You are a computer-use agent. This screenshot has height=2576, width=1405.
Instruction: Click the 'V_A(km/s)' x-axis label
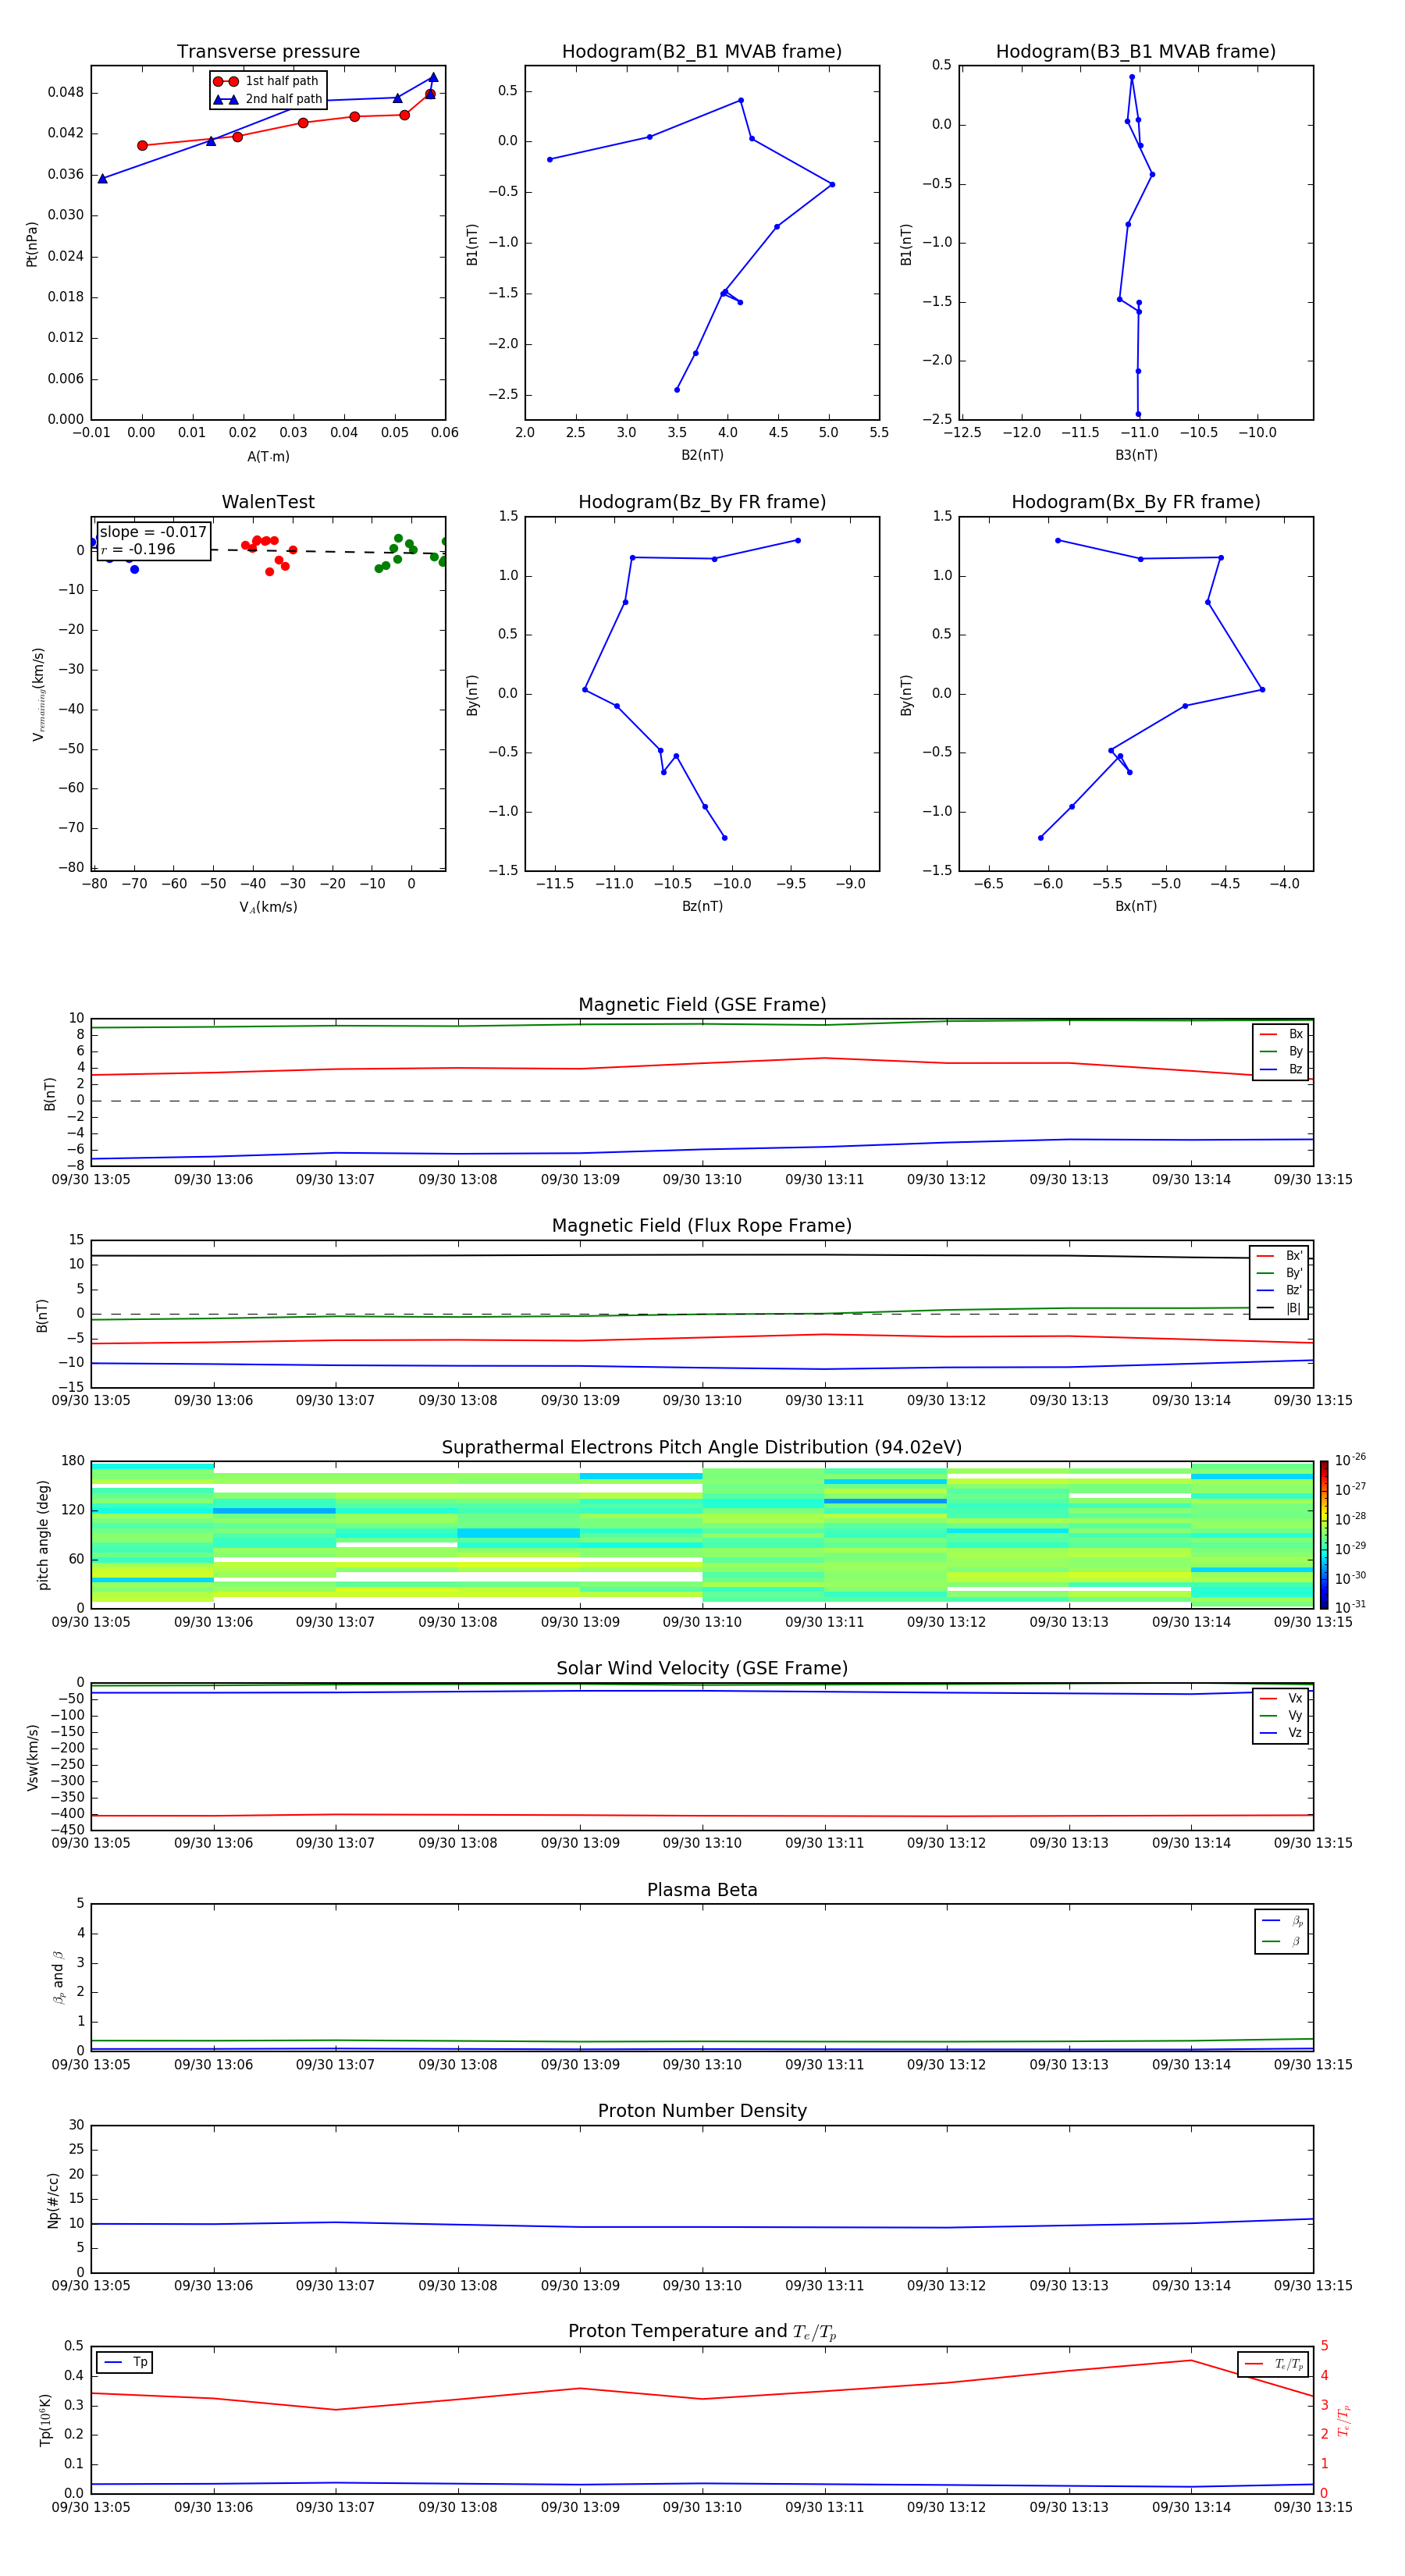268,907
